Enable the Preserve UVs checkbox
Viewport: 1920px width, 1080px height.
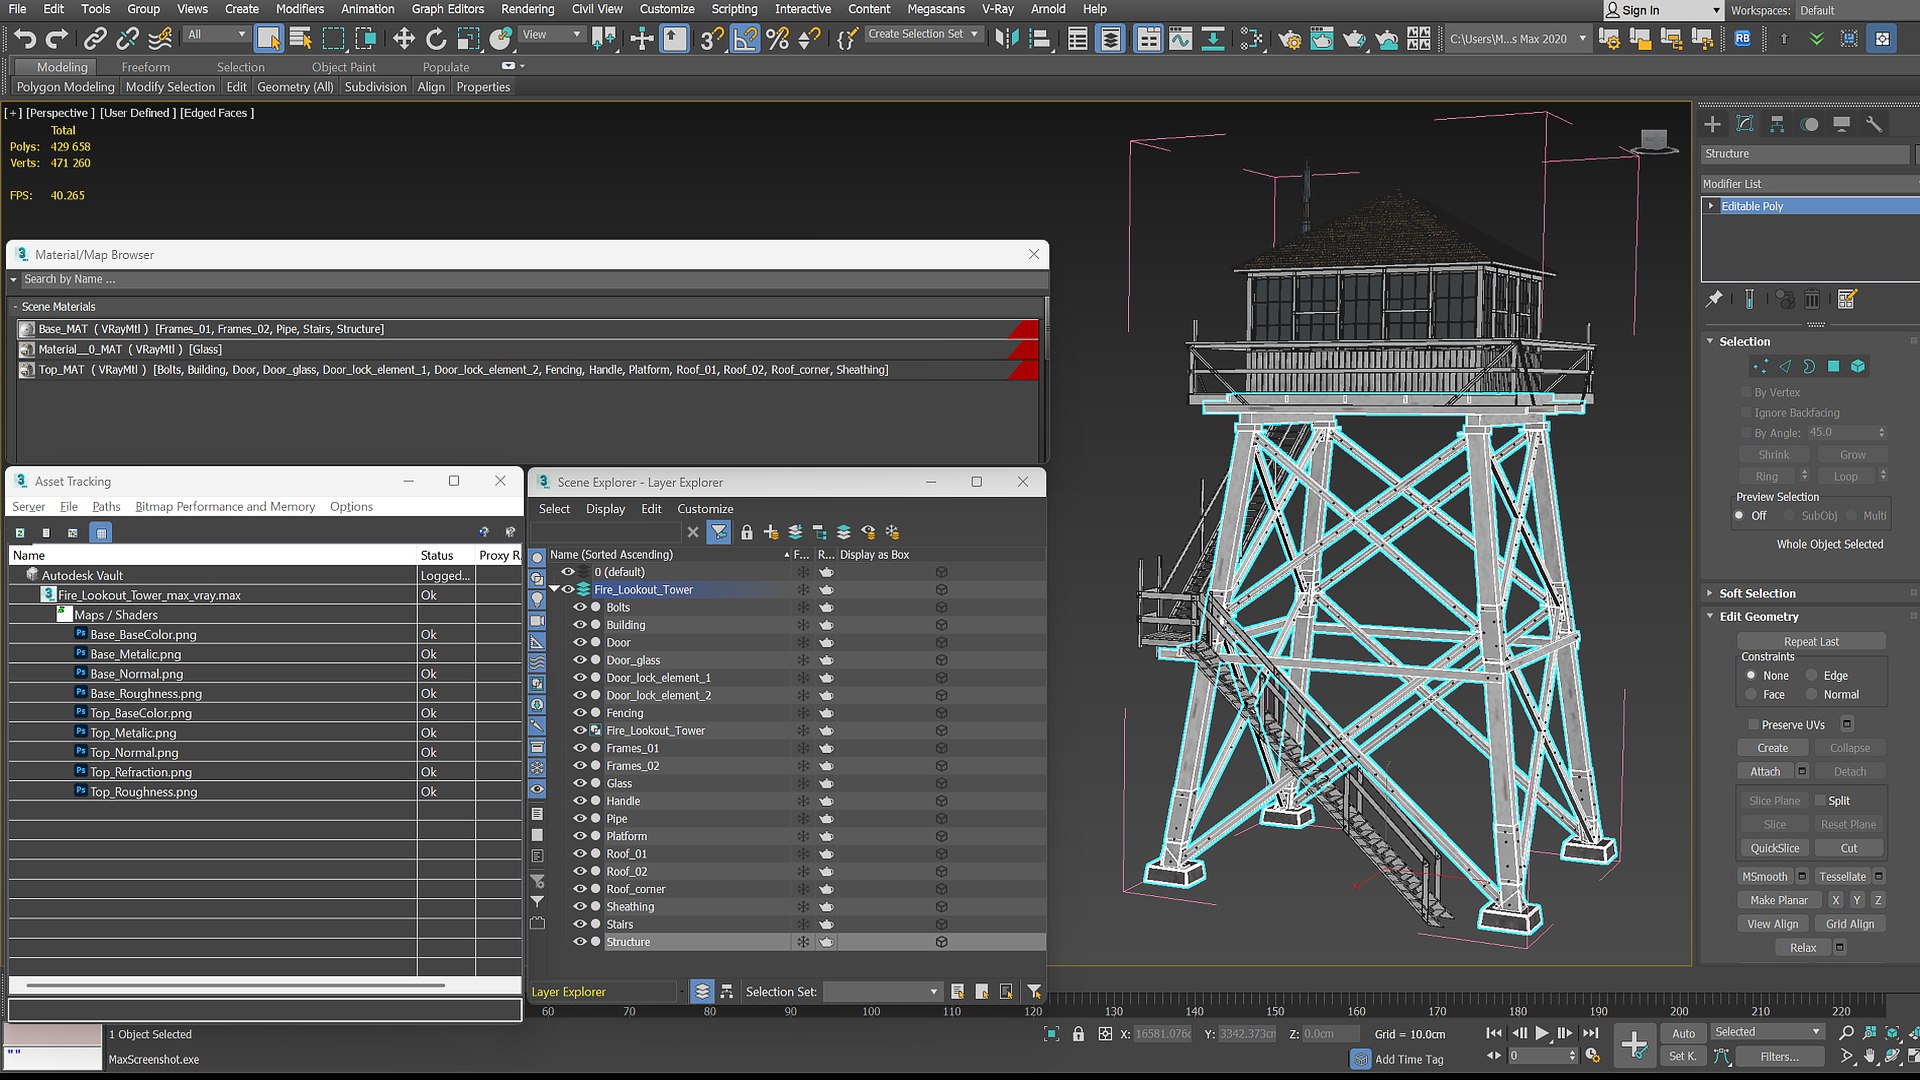[1753, 725]
